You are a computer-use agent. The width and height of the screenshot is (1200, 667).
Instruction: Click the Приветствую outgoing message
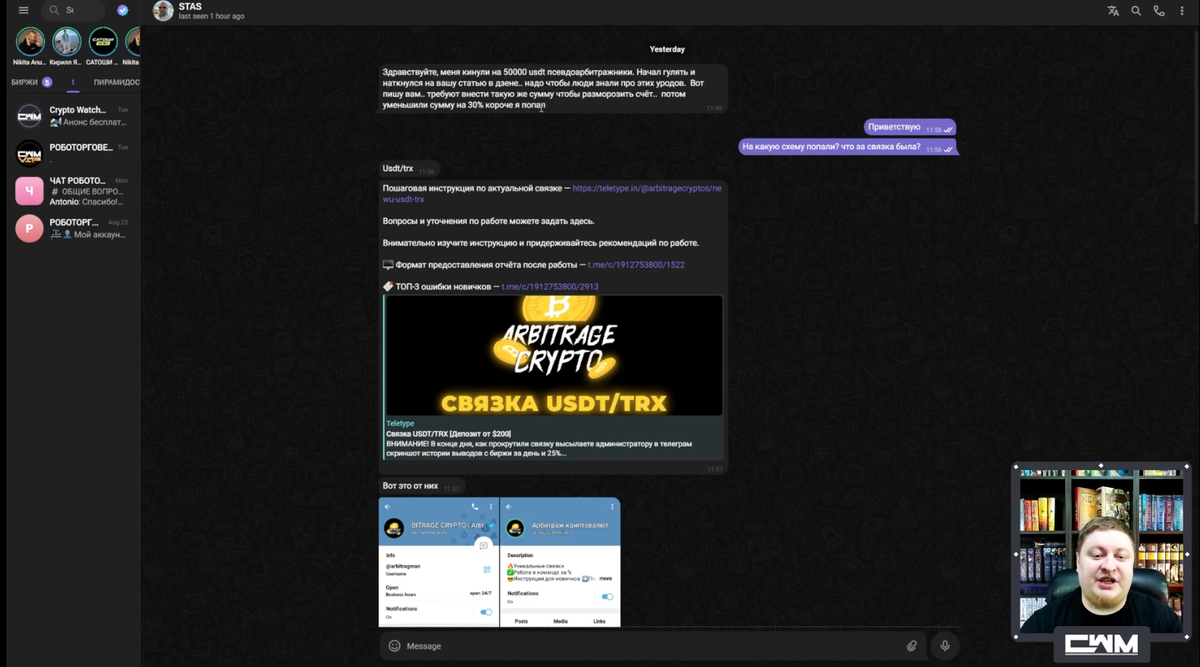point(911,128)
